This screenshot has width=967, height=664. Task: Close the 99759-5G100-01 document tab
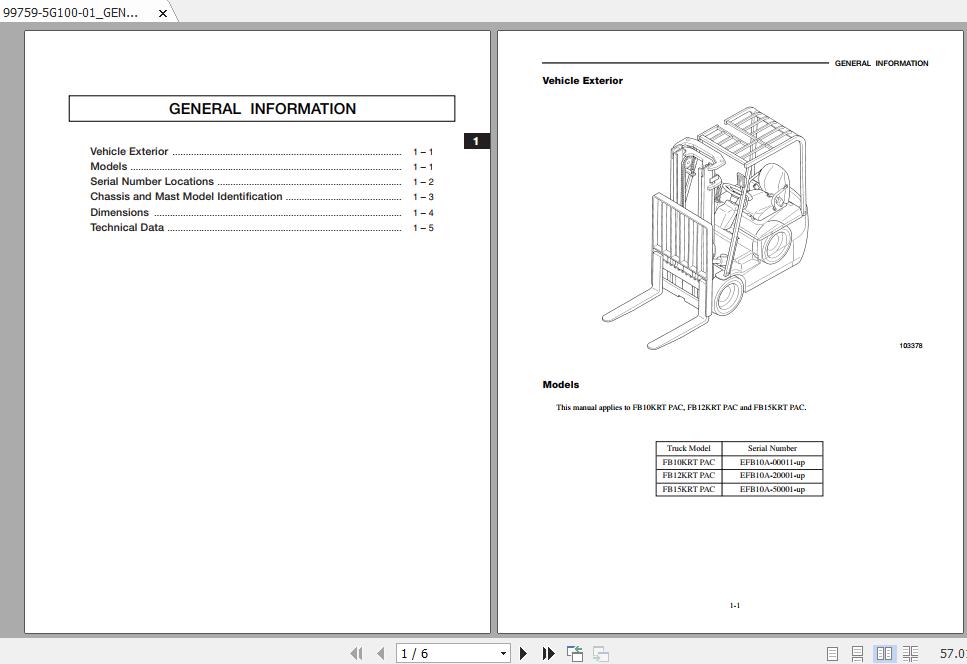pyautogui.click(x=162, y=14)
